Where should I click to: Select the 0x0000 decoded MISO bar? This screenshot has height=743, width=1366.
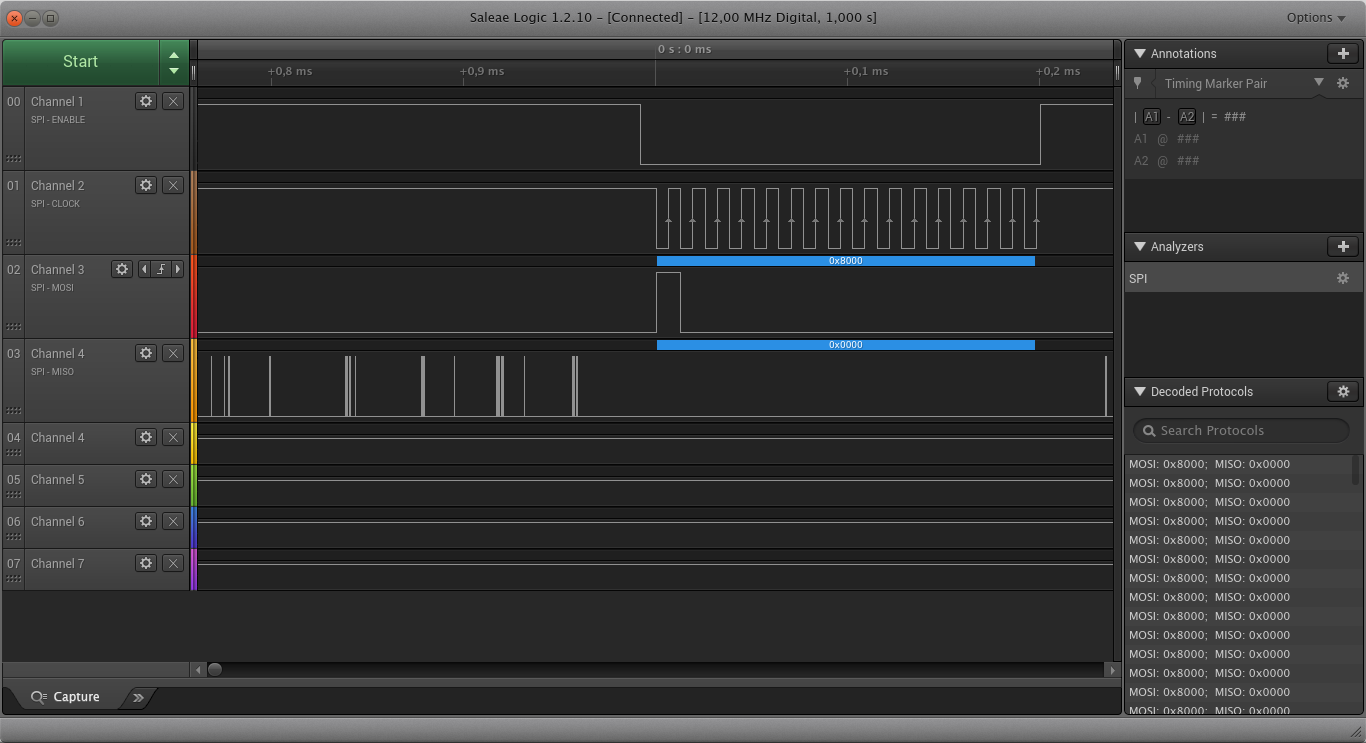(845, 345)
